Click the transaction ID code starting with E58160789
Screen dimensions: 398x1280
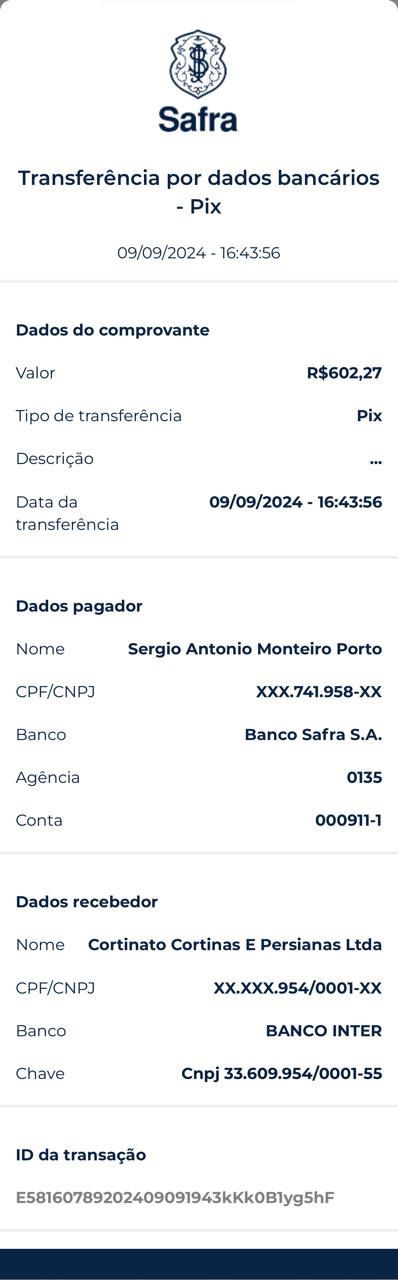point(175,1198)
